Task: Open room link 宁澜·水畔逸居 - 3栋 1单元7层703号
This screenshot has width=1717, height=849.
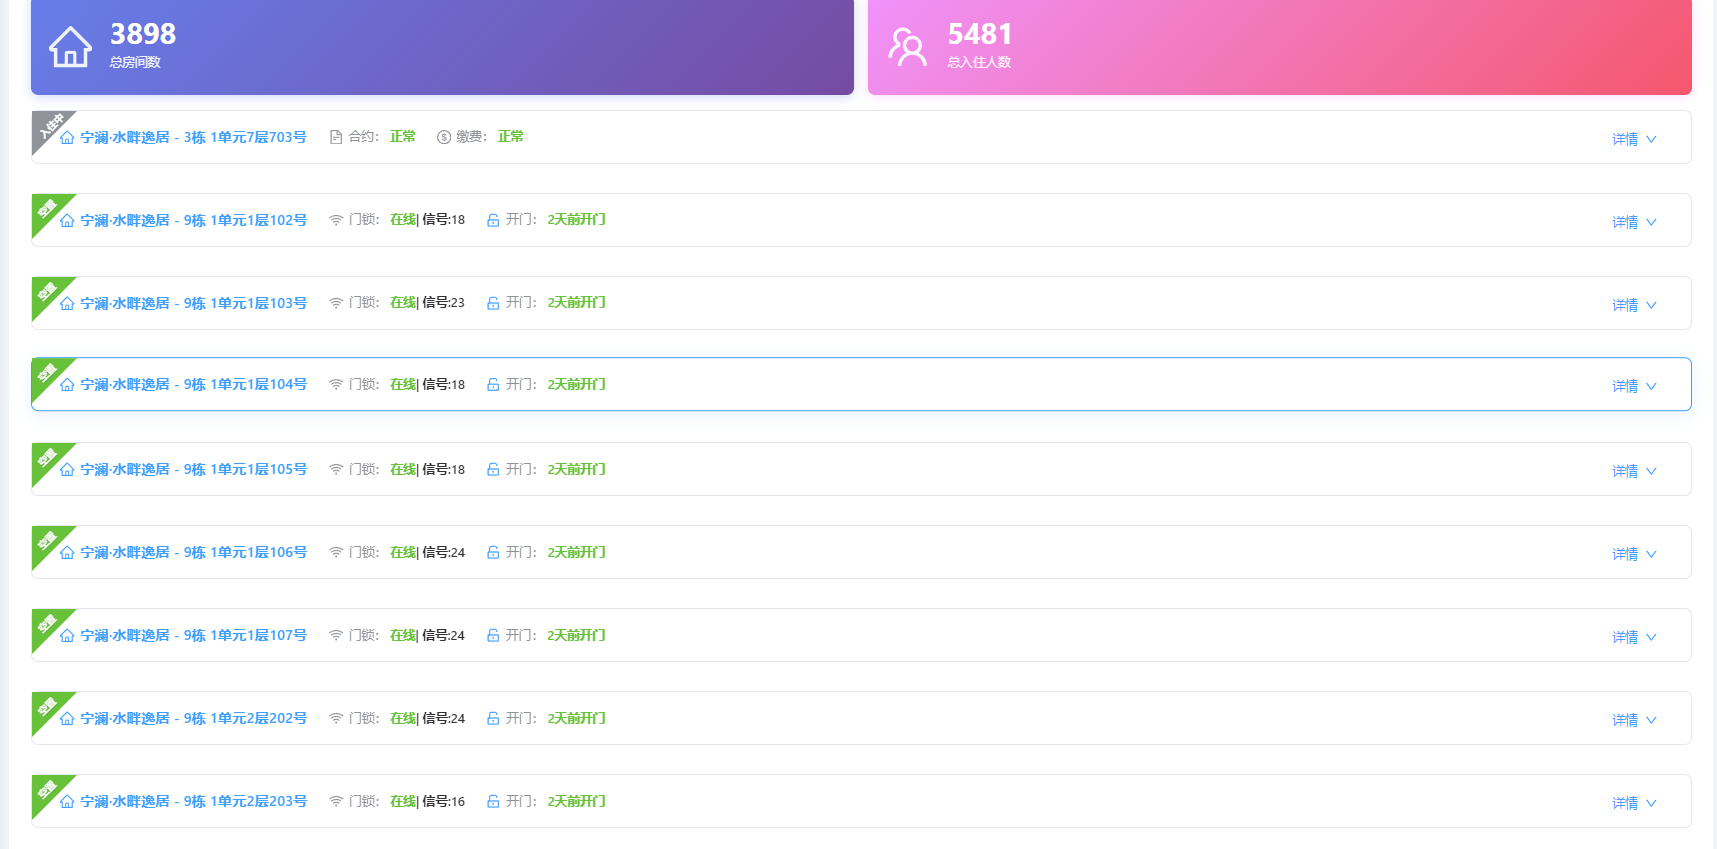Action: [x=194, y=137]
